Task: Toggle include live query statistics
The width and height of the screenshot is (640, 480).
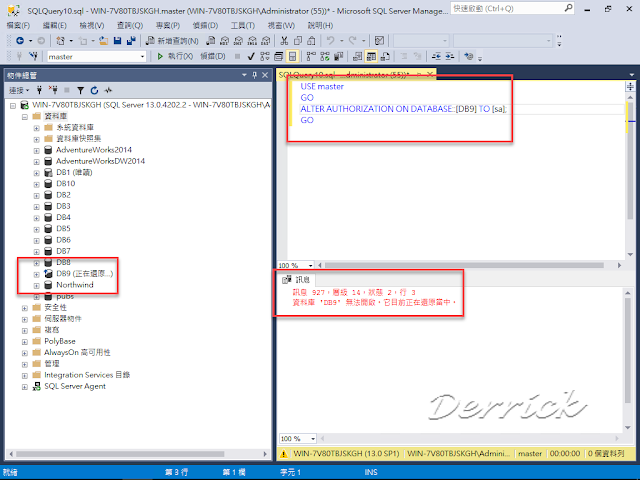Action: [x=325, y=56]
